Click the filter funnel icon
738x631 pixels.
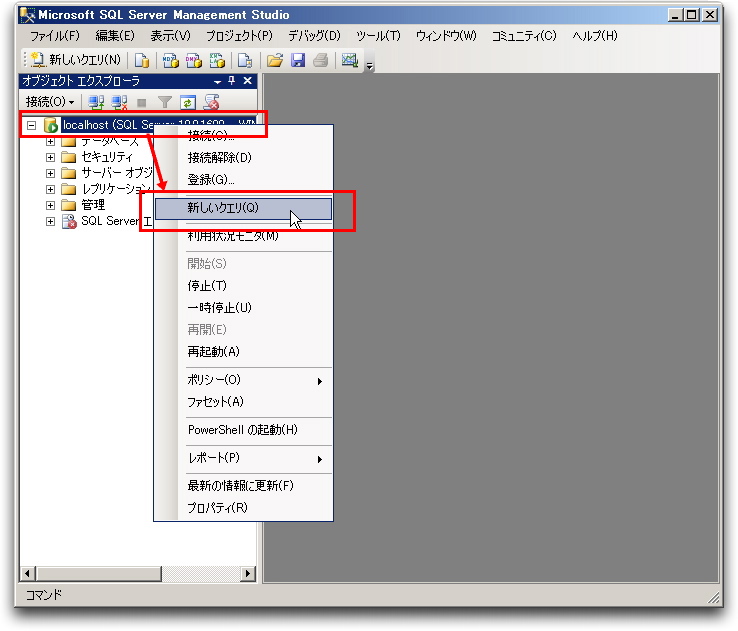pos(165,102)
